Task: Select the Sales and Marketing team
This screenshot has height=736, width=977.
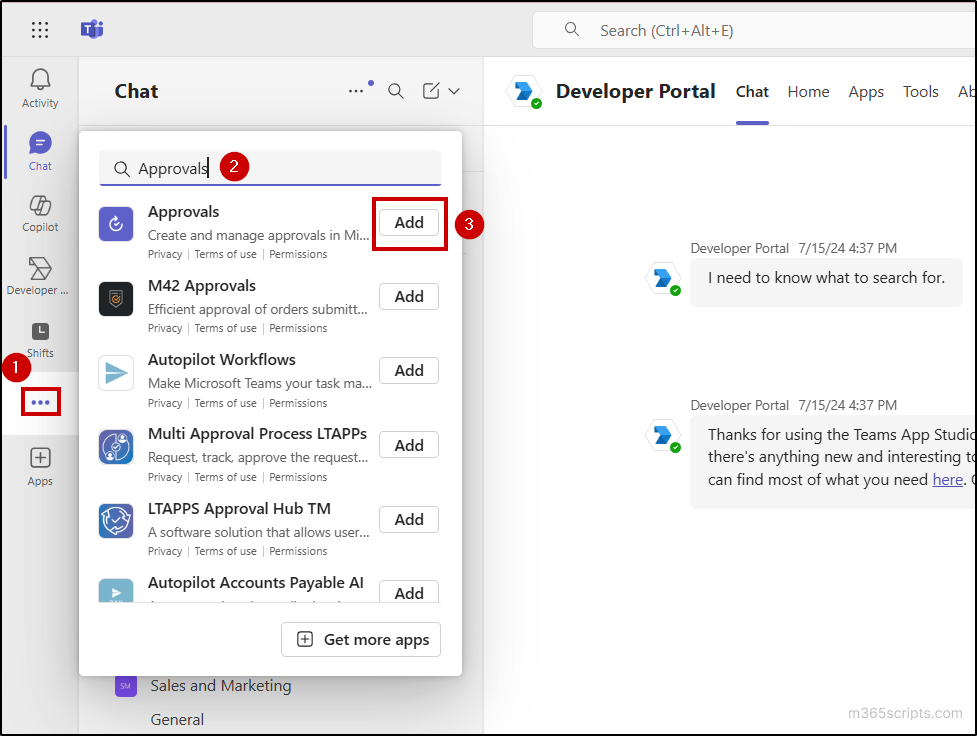Action: coord(220,686)
